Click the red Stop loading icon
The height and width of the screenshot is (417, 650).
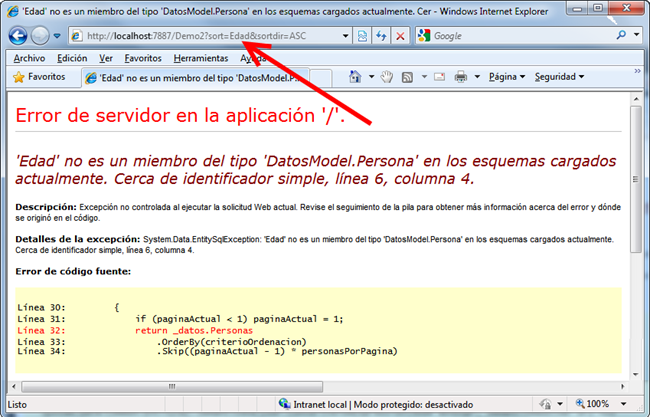(400, 36)
